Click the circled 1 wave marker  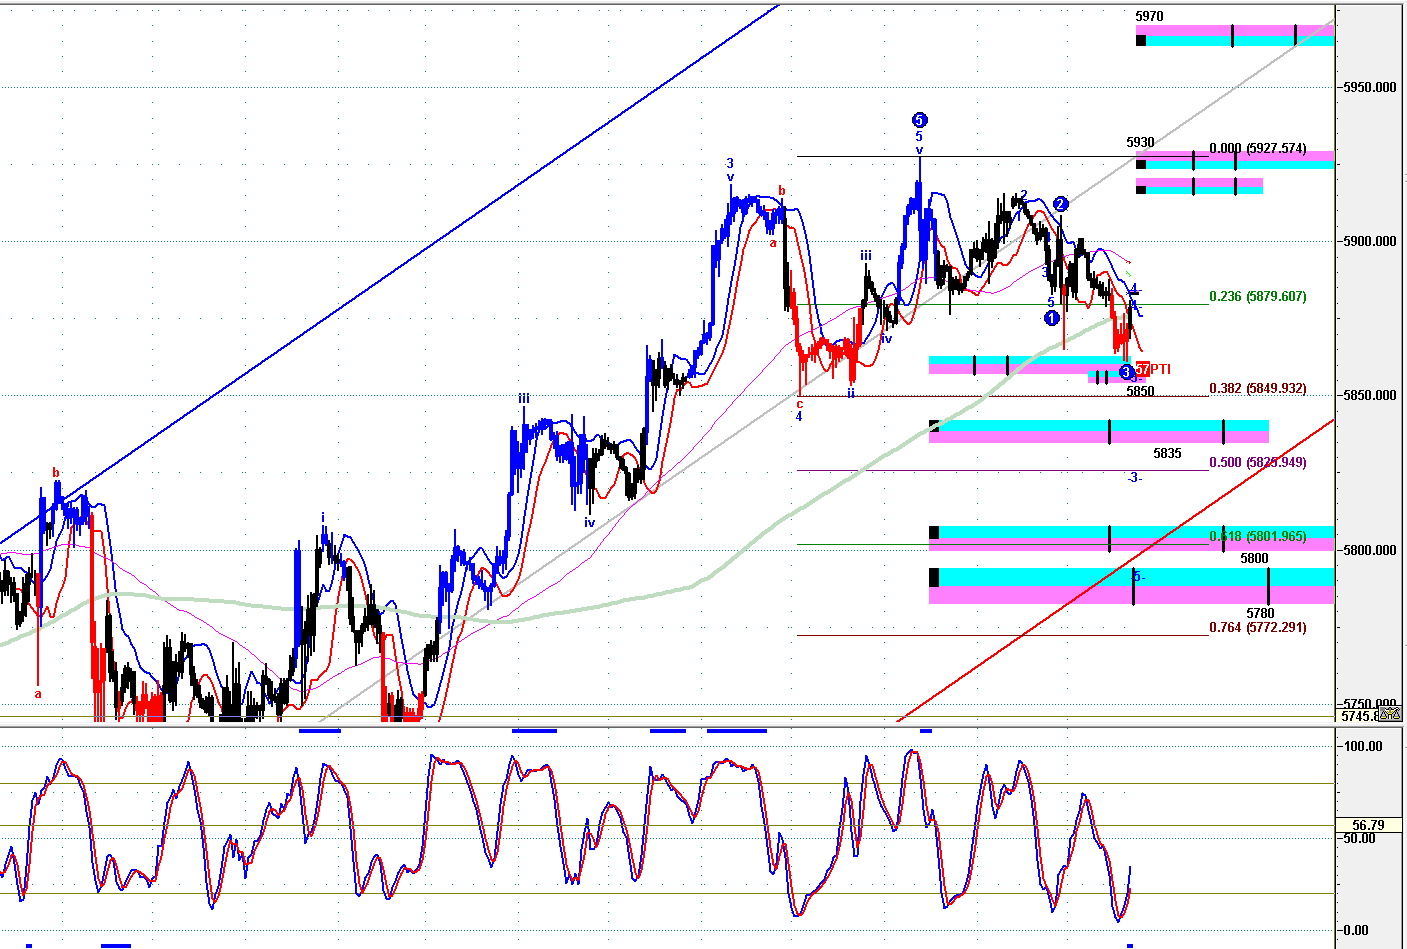[x=1051, y=318]
